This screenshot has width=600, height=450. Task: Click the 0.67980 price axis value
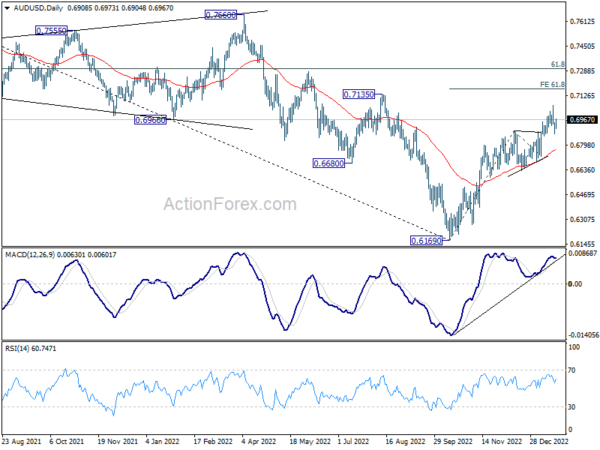(x=582, y=145)
